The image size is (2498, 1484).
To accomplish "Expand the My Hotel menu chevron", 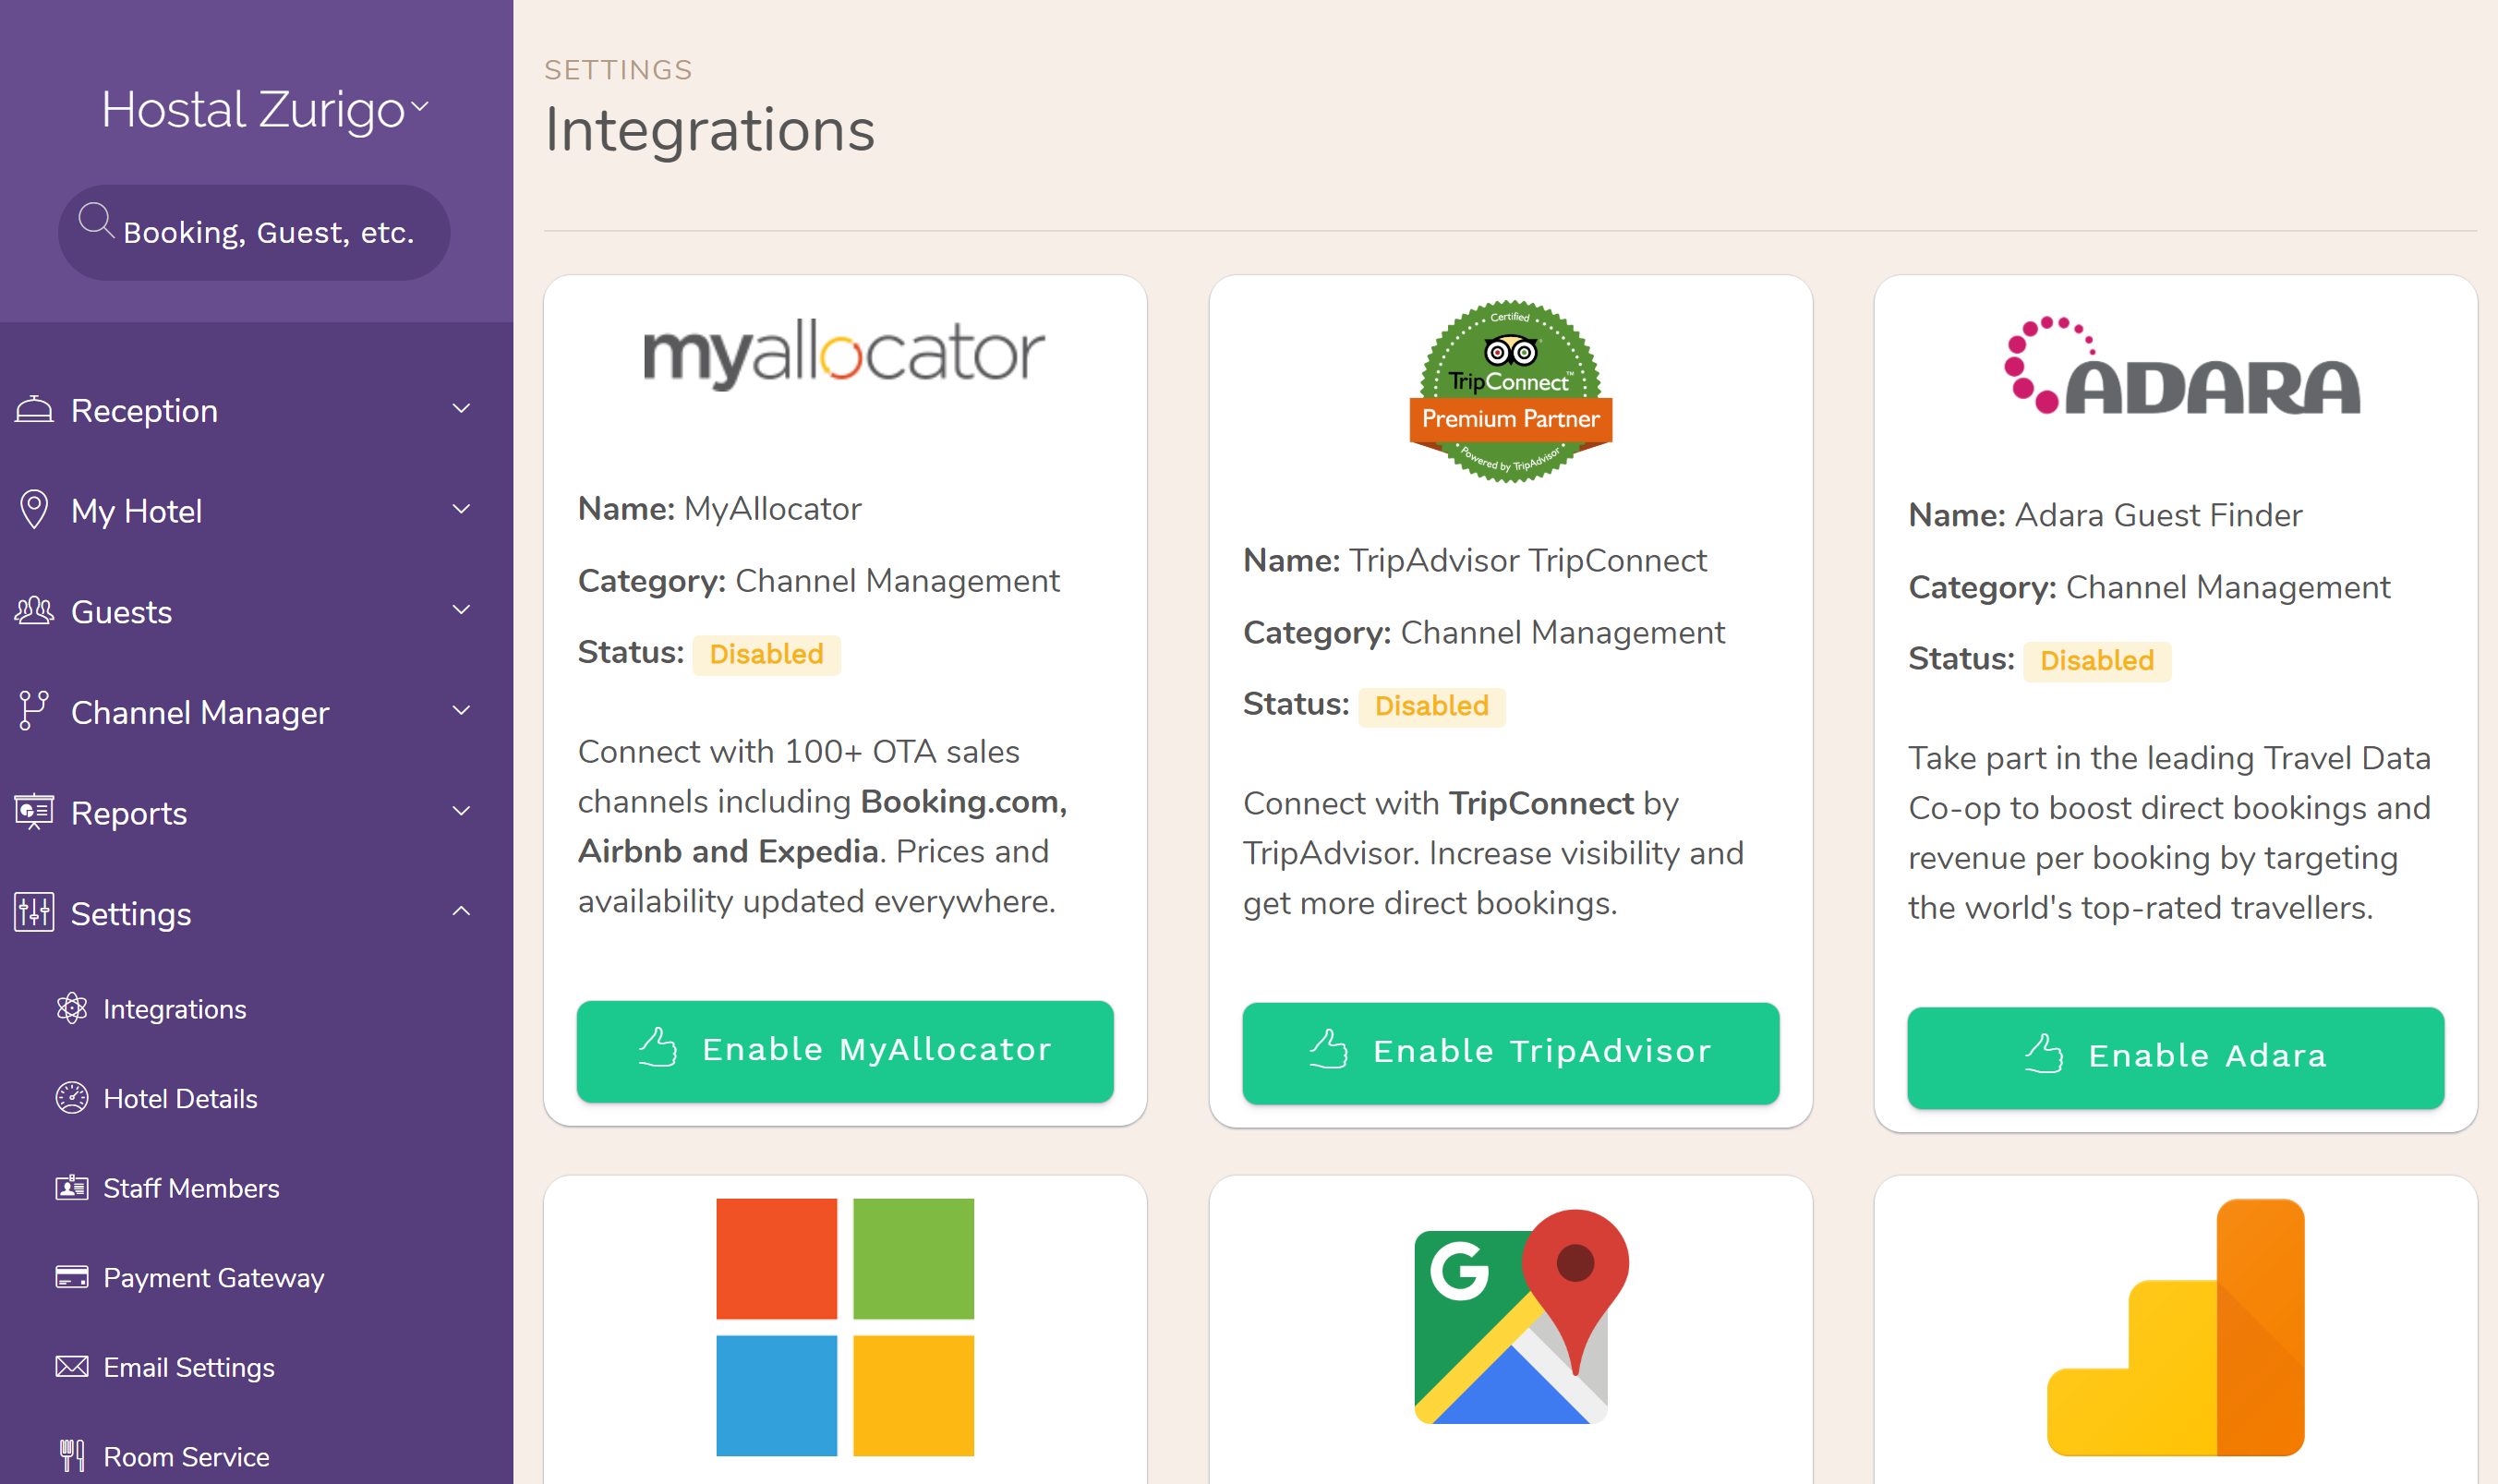I will tap(461, 509).
